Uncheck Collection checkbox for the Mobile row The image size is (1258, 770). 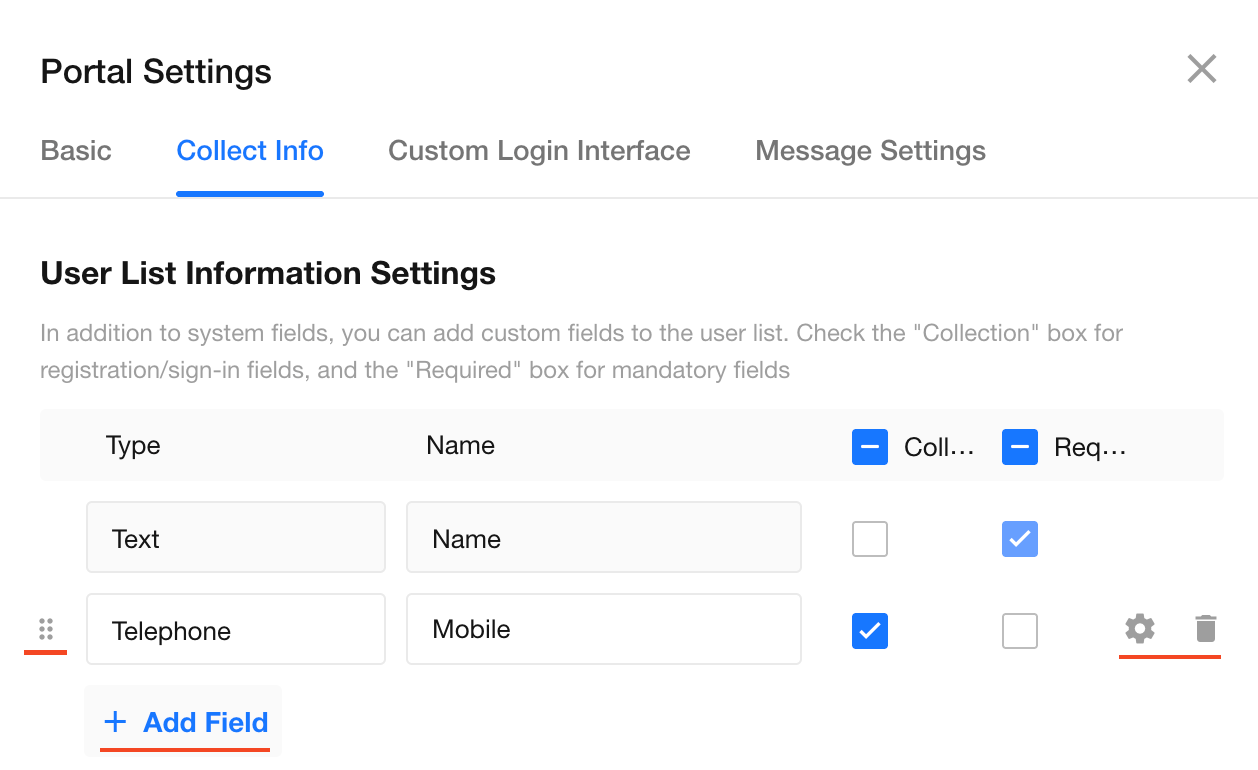[869, 631]
